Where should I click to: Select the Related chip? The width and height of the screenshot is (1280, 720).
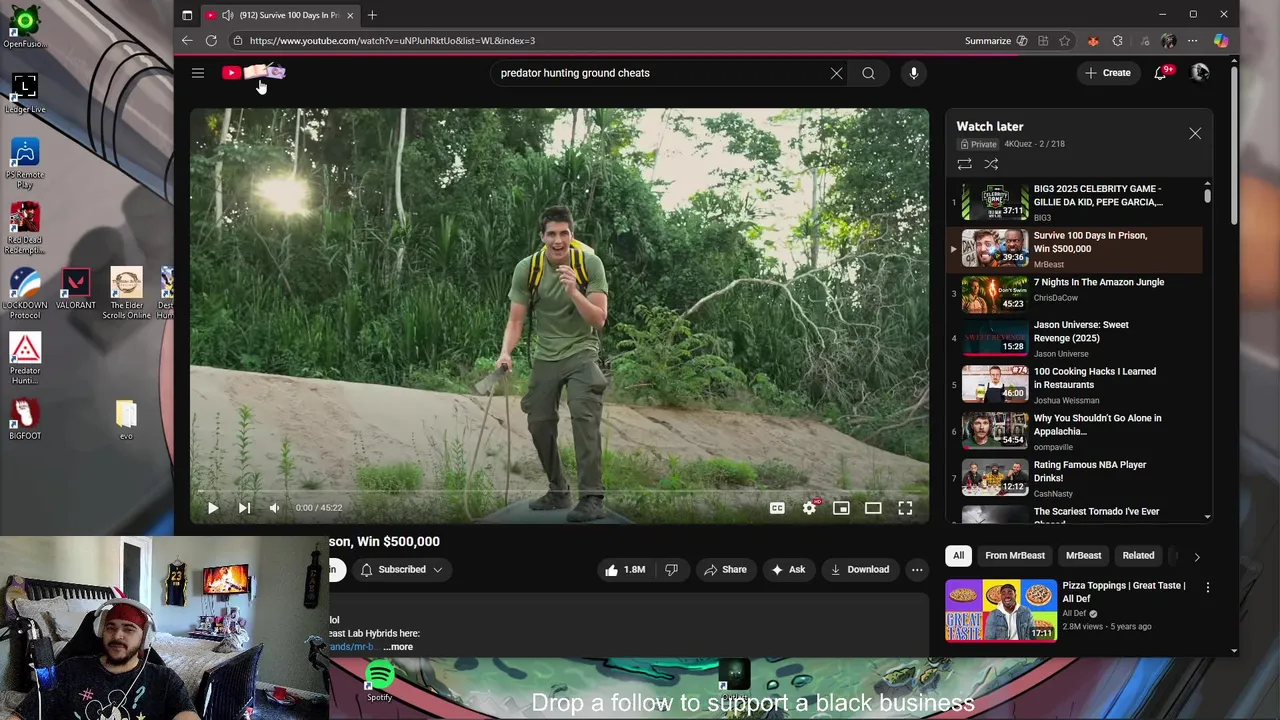click(x=1138, y=556)
